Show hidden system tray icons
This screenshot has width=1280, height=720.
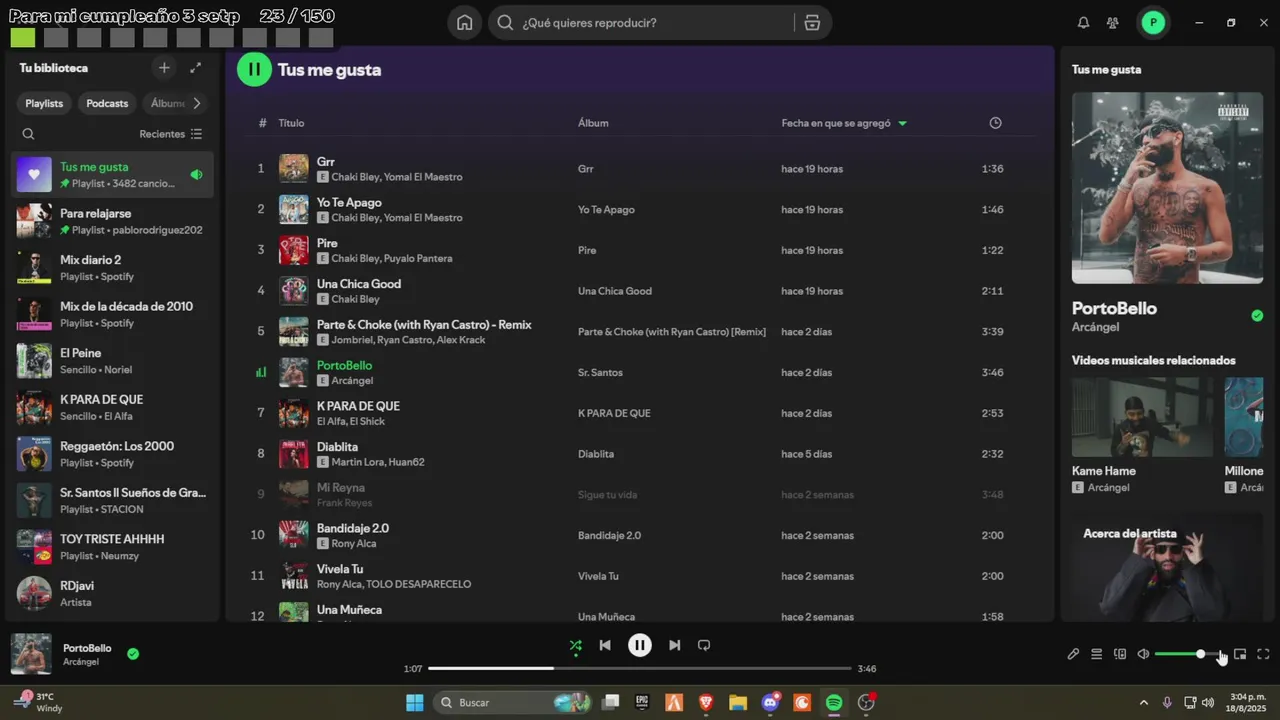pyautogui.click(x=1143, y=703)
